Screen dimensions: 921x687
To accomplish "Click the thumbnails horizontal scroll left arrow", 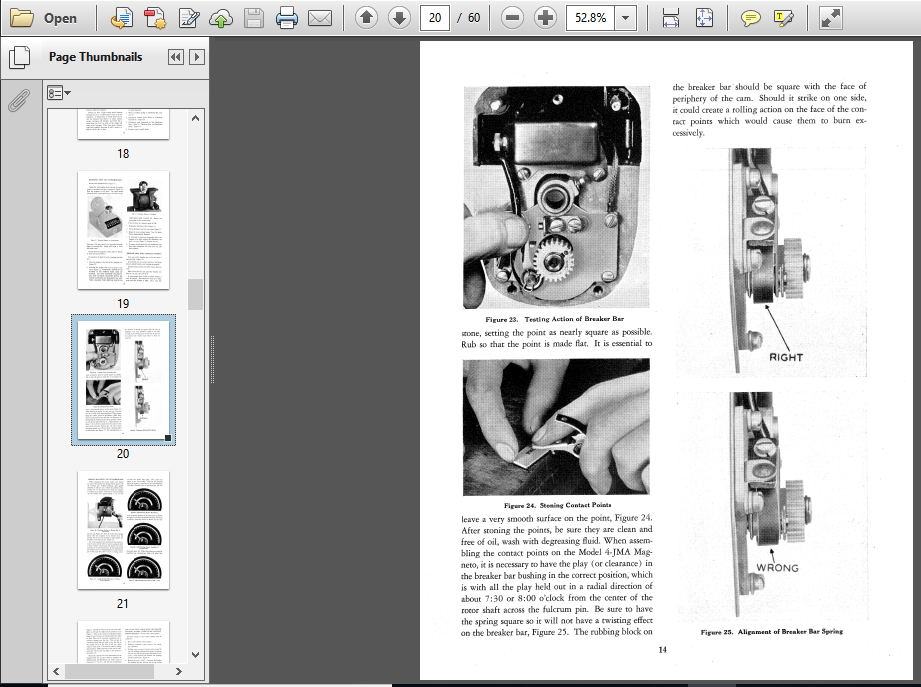I will (56, 671).
